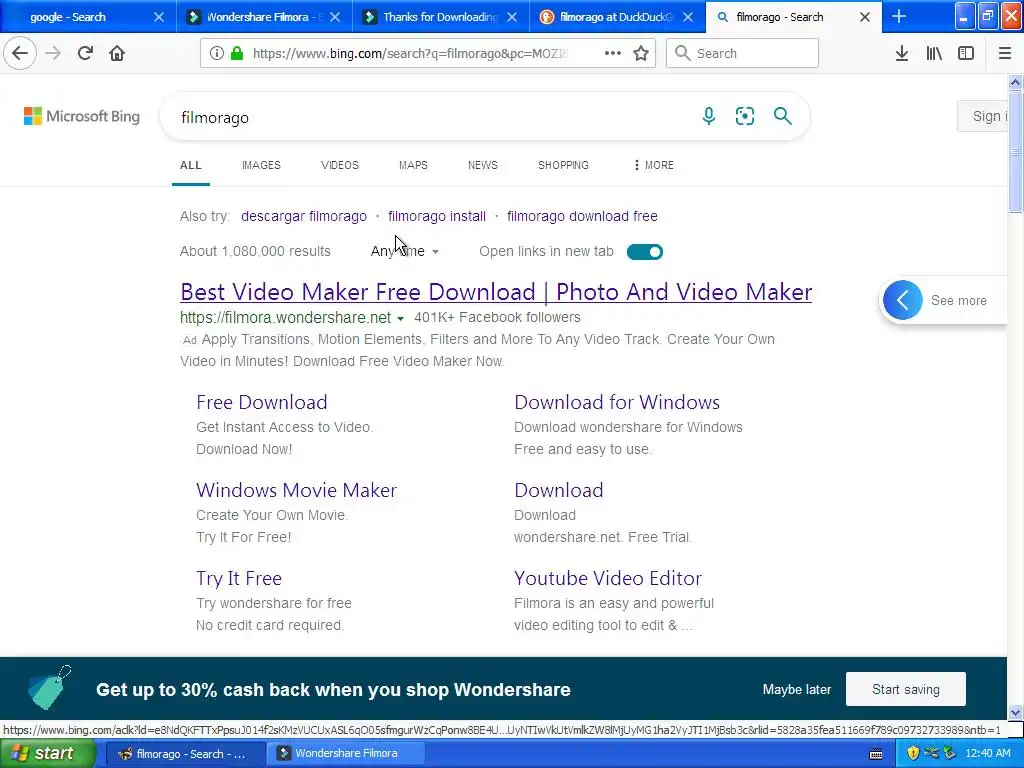
Task: Click the vertical scrollbar down arrow
Action: (x=1015, y=712)
